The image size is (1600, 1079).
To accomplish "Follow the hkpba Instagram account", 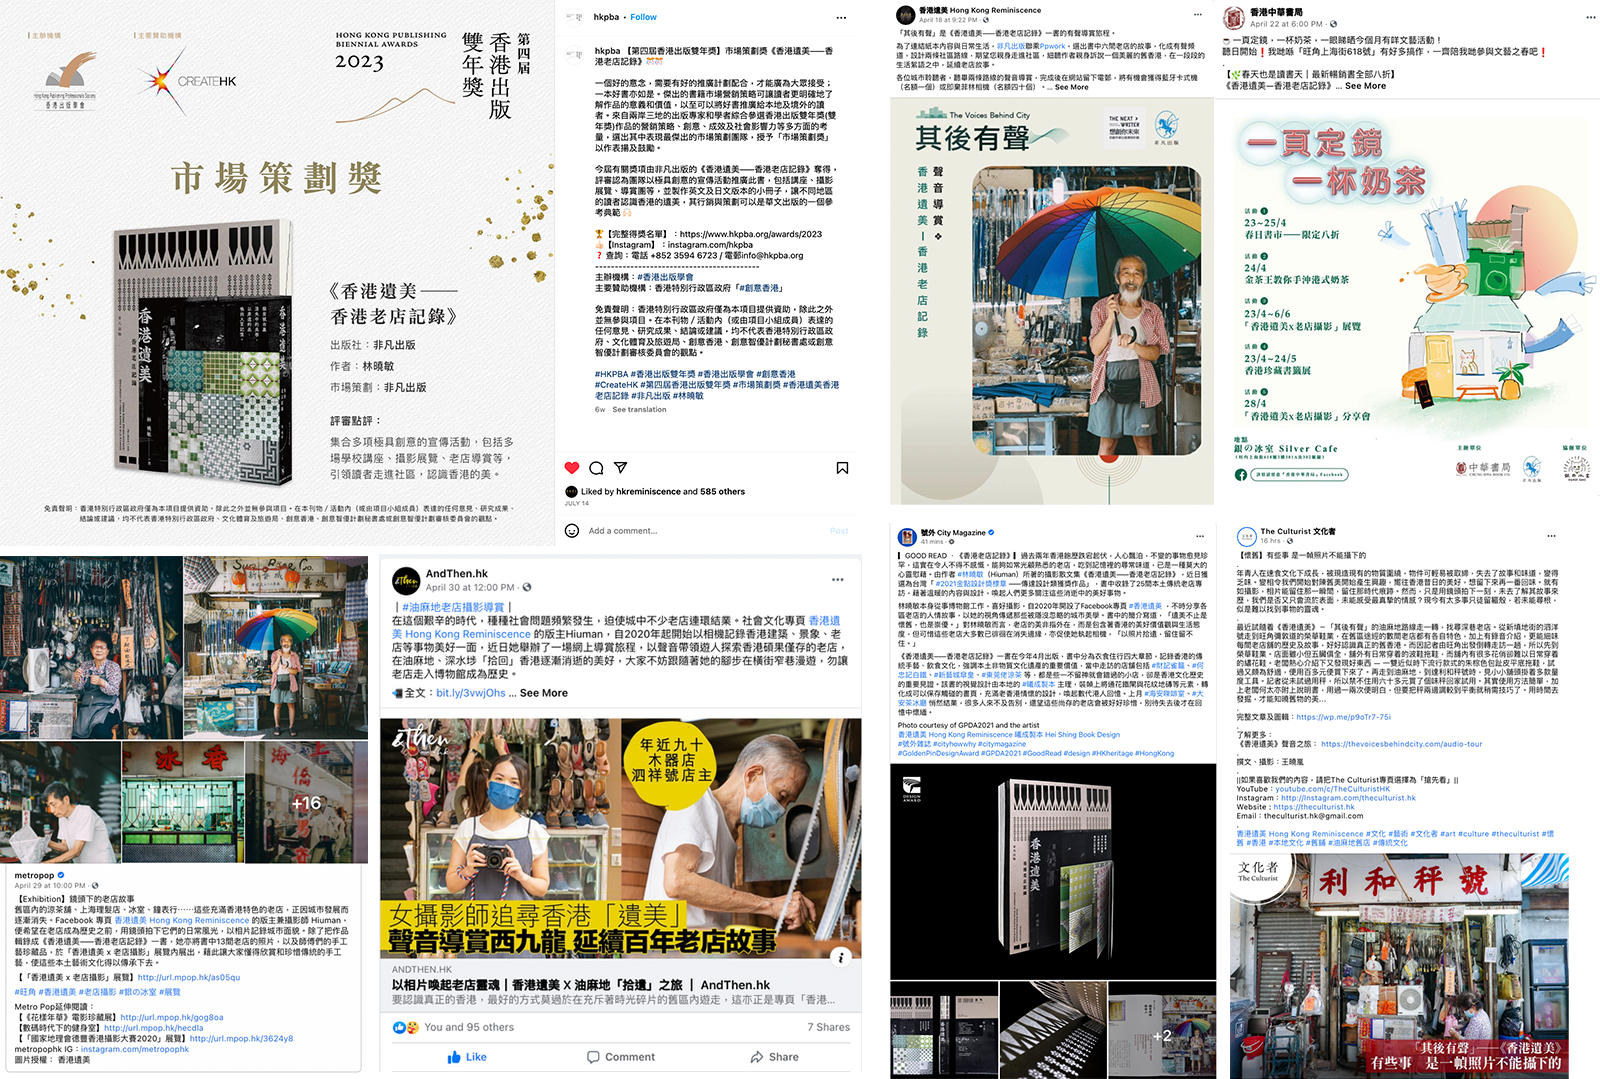I will [x=644, y=17].
